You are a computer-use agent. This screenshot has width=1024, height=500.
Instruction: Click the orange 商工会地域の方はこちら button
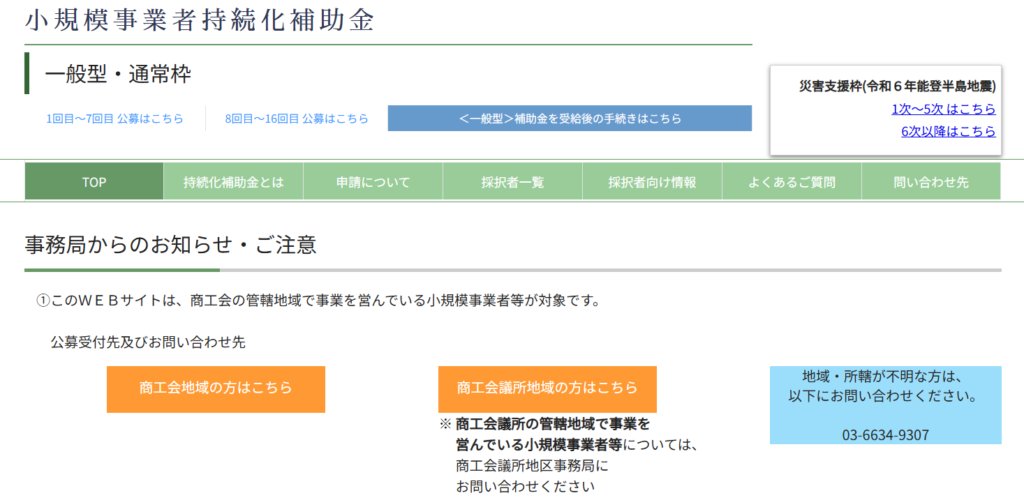(216, 388)
